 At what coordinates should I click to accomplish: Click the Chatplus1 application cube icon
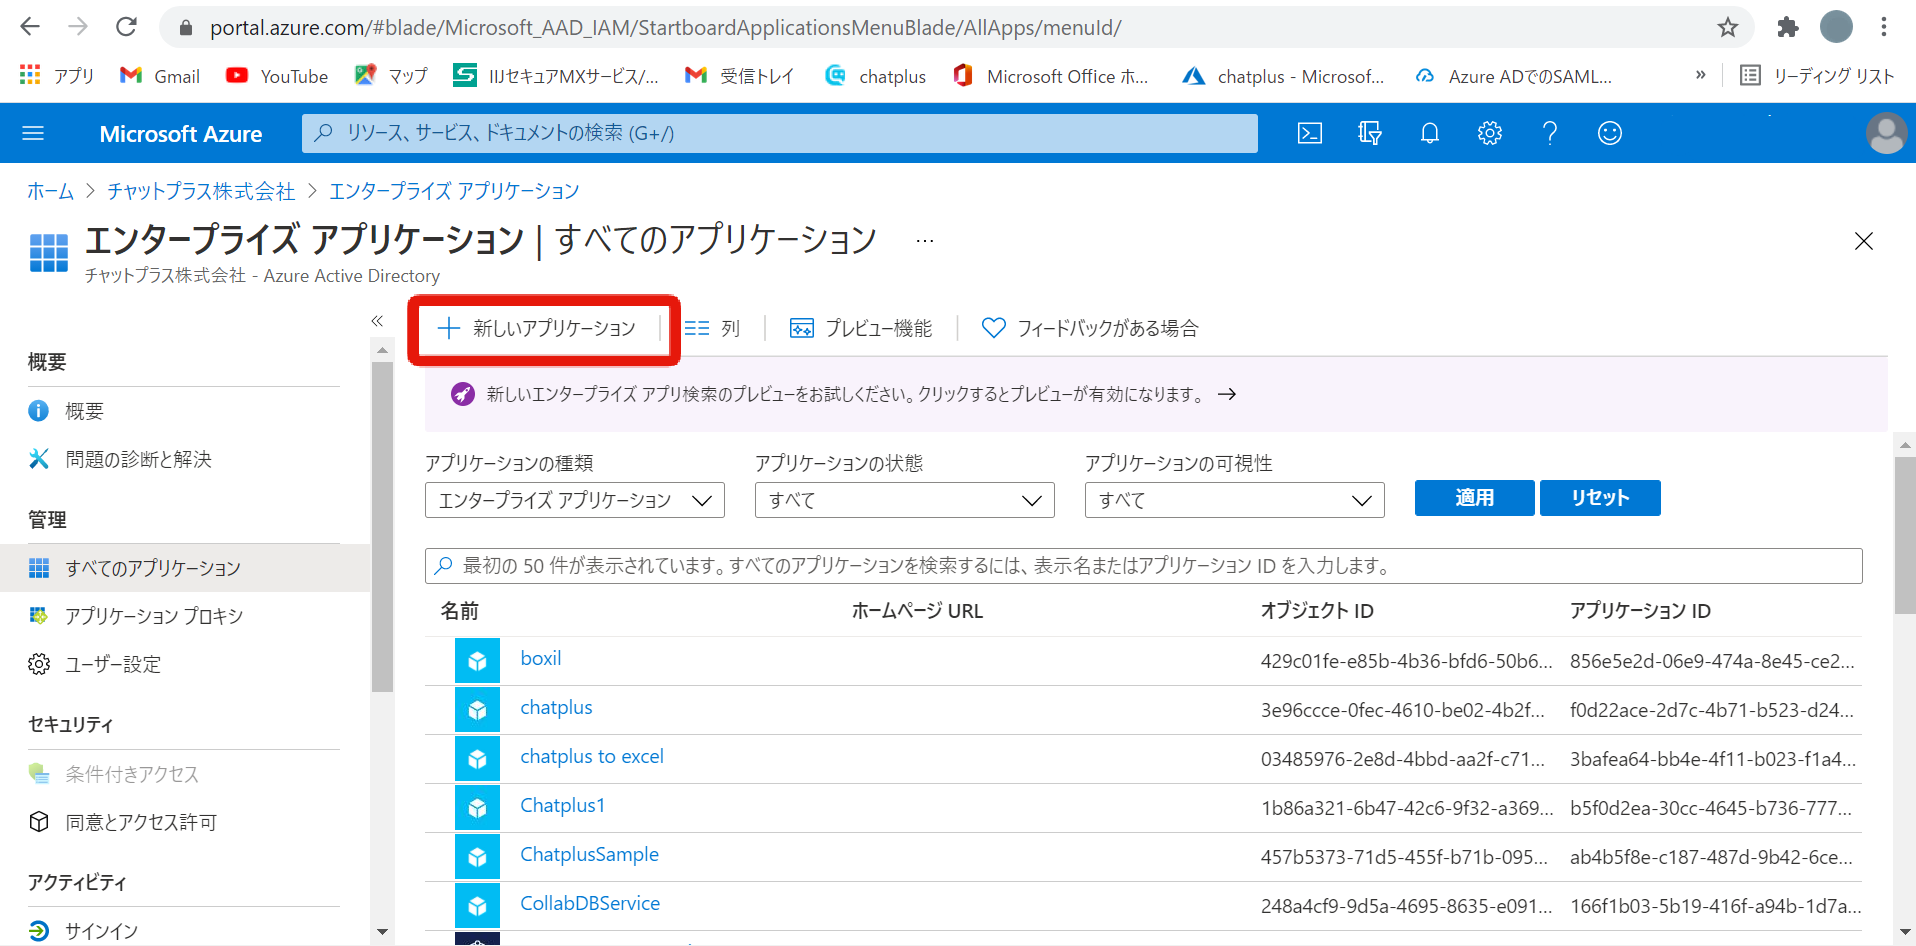477,808
